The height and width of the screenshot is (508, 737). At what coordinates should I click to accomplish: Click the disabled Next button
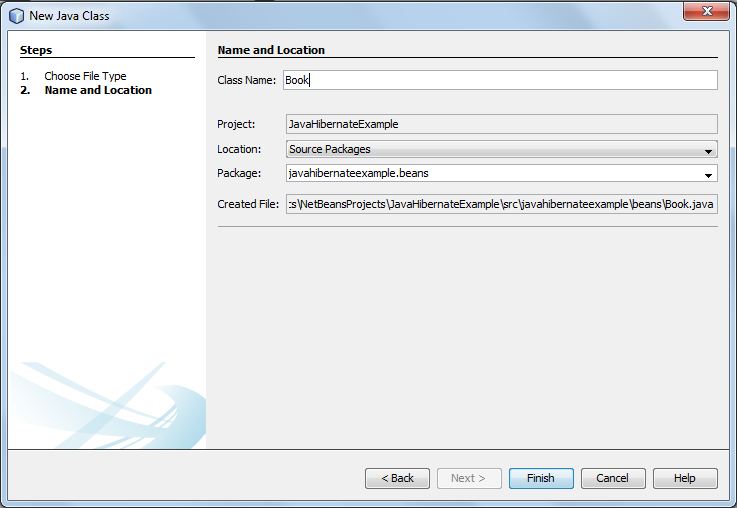click(469, 478)
